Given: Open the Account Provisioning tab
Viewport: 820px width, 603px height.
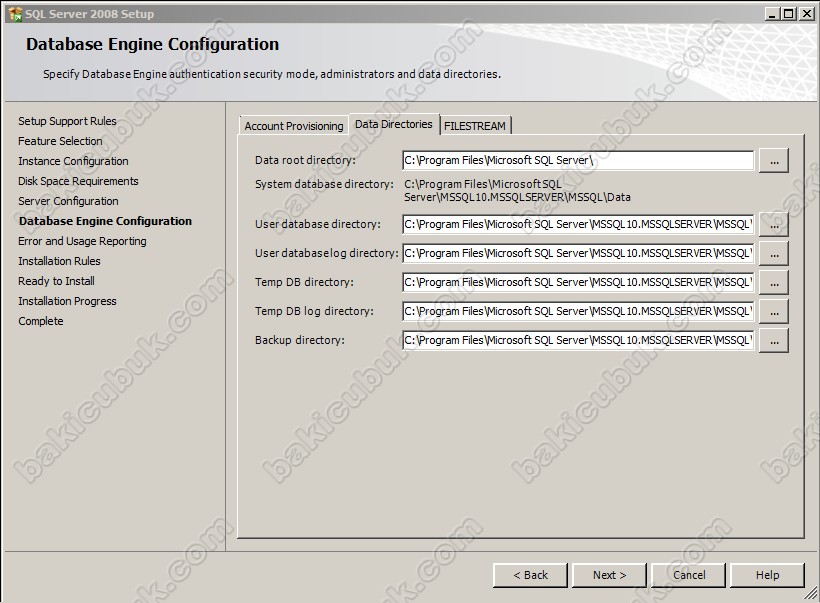Looking at the screenshot, I should coord(293,126).
